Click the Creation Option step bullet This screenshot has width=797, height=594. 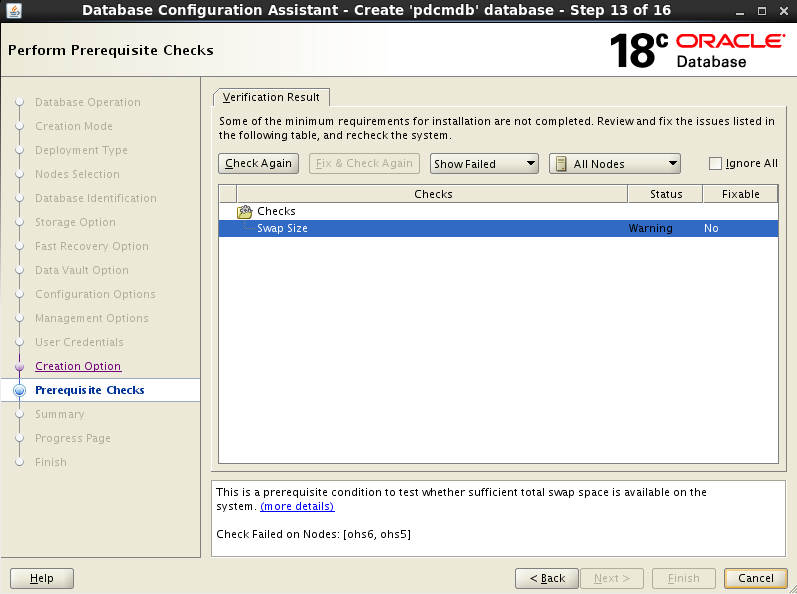[x=20, y=366]
